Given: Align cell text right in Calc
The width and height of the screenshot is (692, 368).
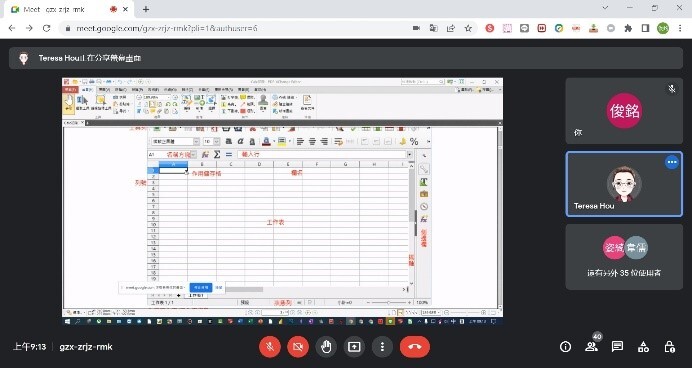Looking at the screenshot, I should [324, 142].
